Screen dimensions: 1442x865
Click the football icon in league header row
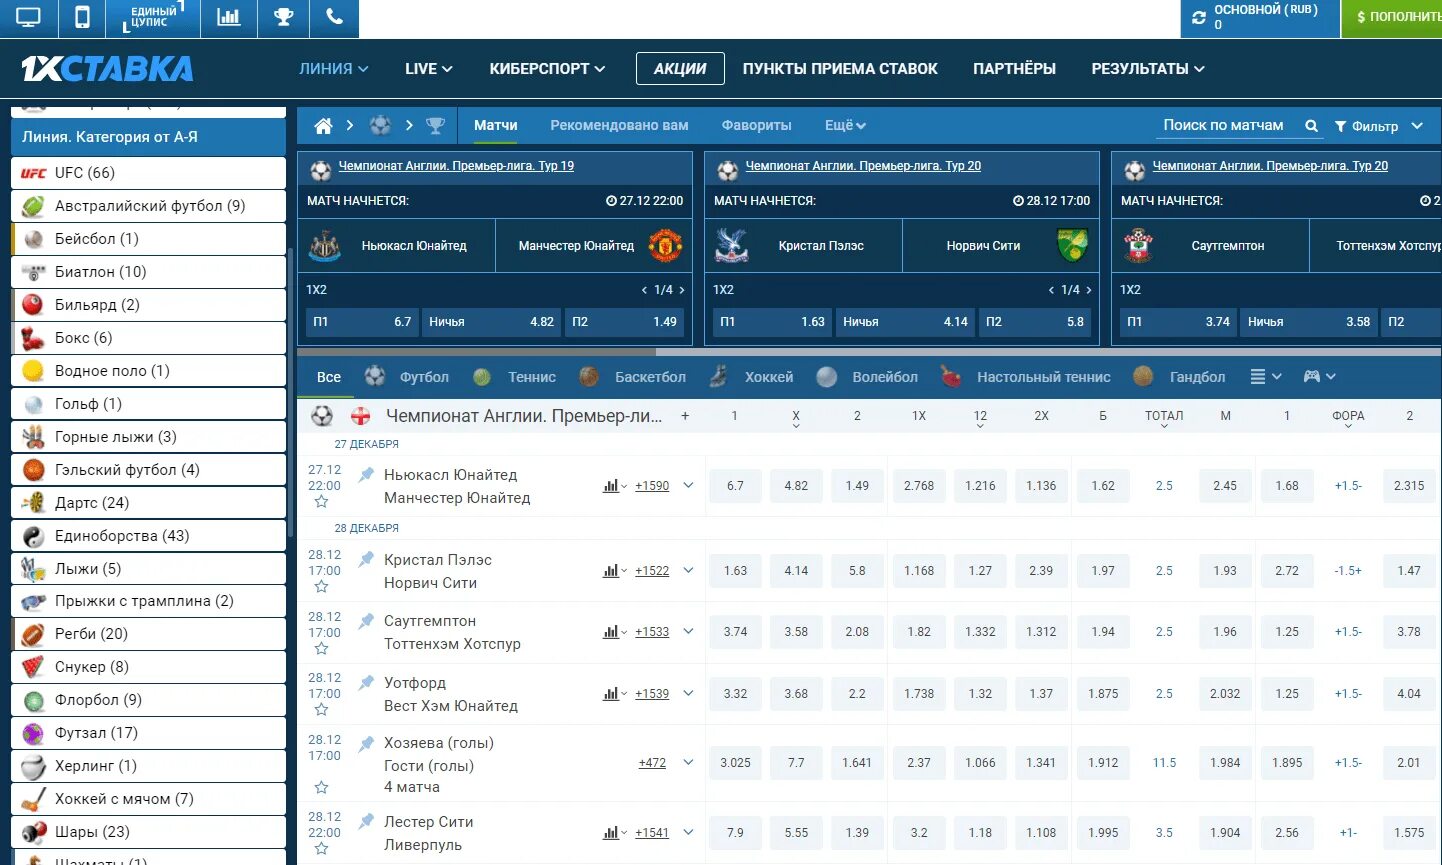[322, 416]
